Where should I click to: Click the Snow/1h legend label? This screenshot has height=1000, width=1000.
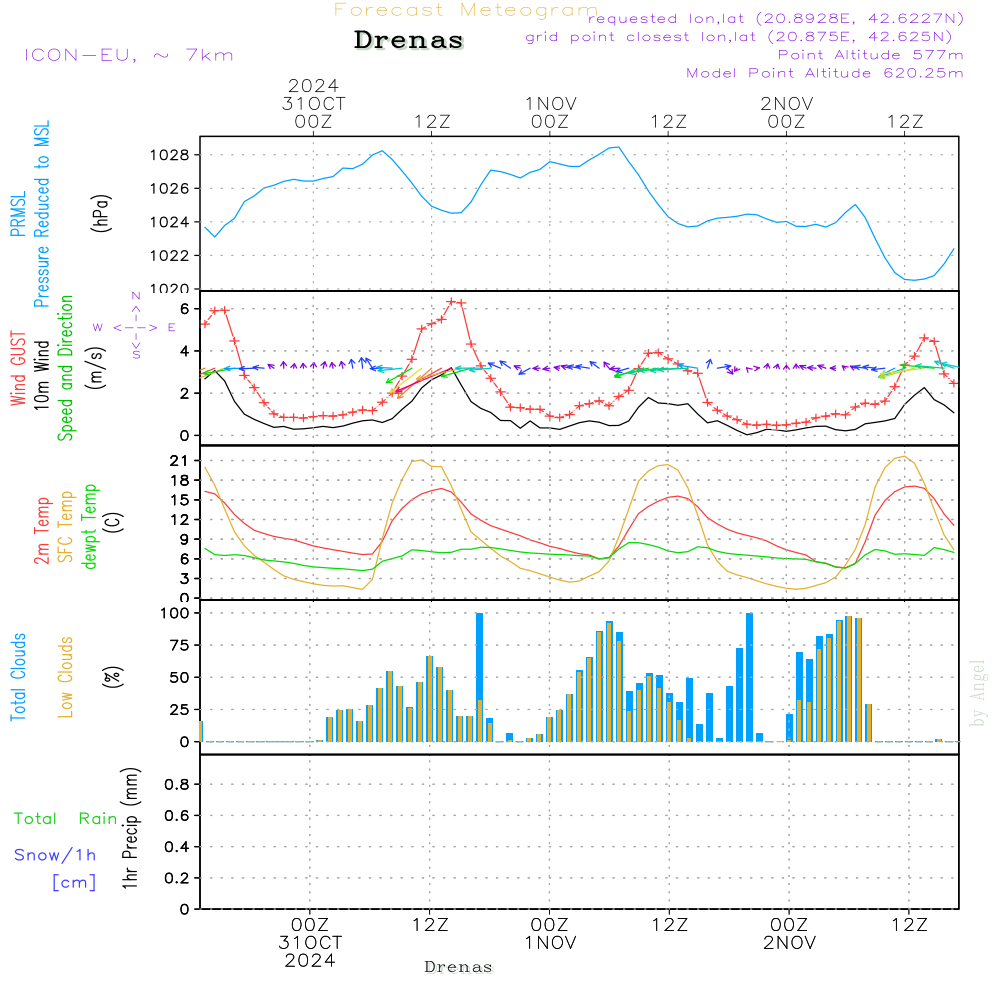[55, 855]
